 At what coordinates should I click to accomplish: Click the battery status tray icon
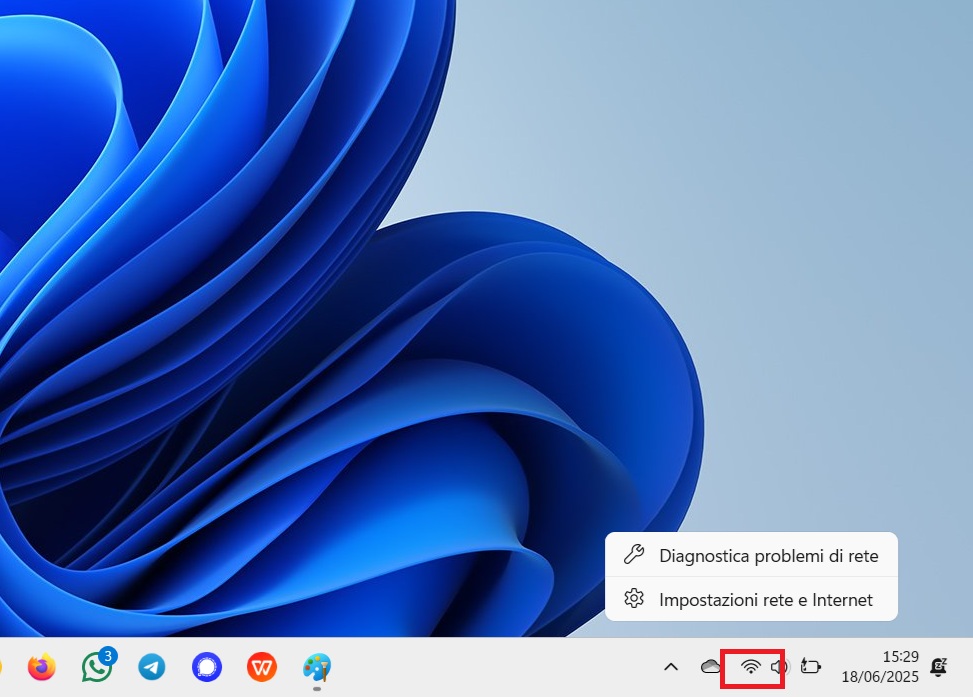point(811,667)
